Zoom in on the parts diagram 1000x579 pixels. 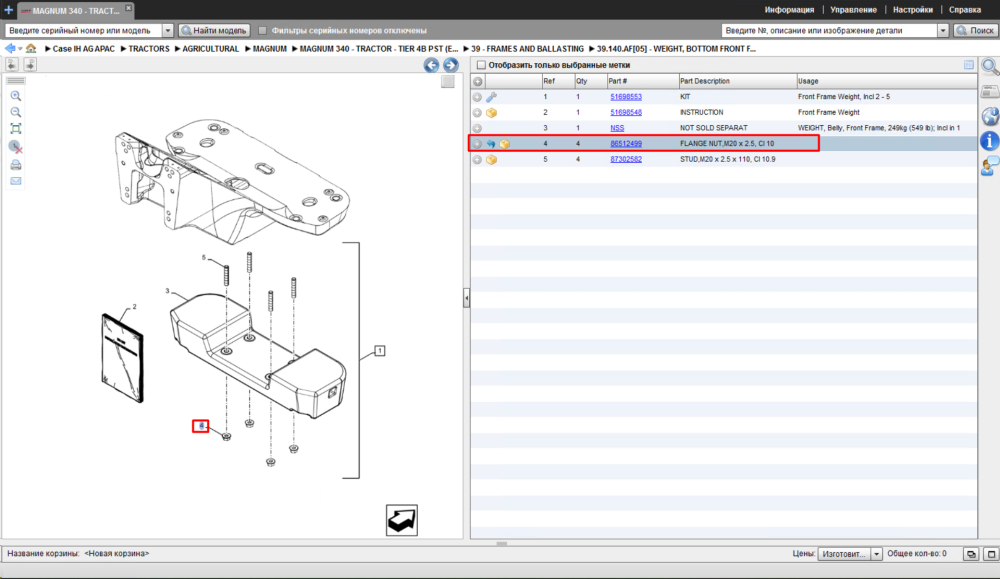(x=16, y=96)
